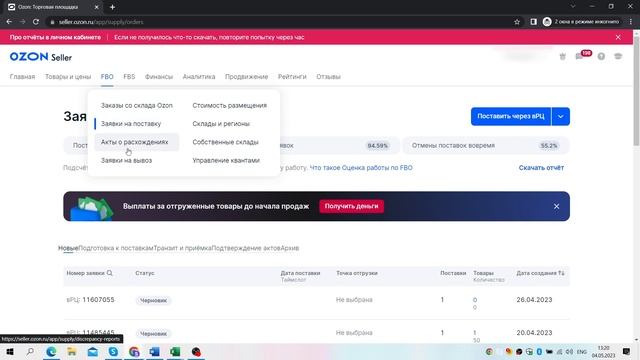Close the Ozon browser tab
The height and width of the screenshot is (360, 640).
point(96,7)
